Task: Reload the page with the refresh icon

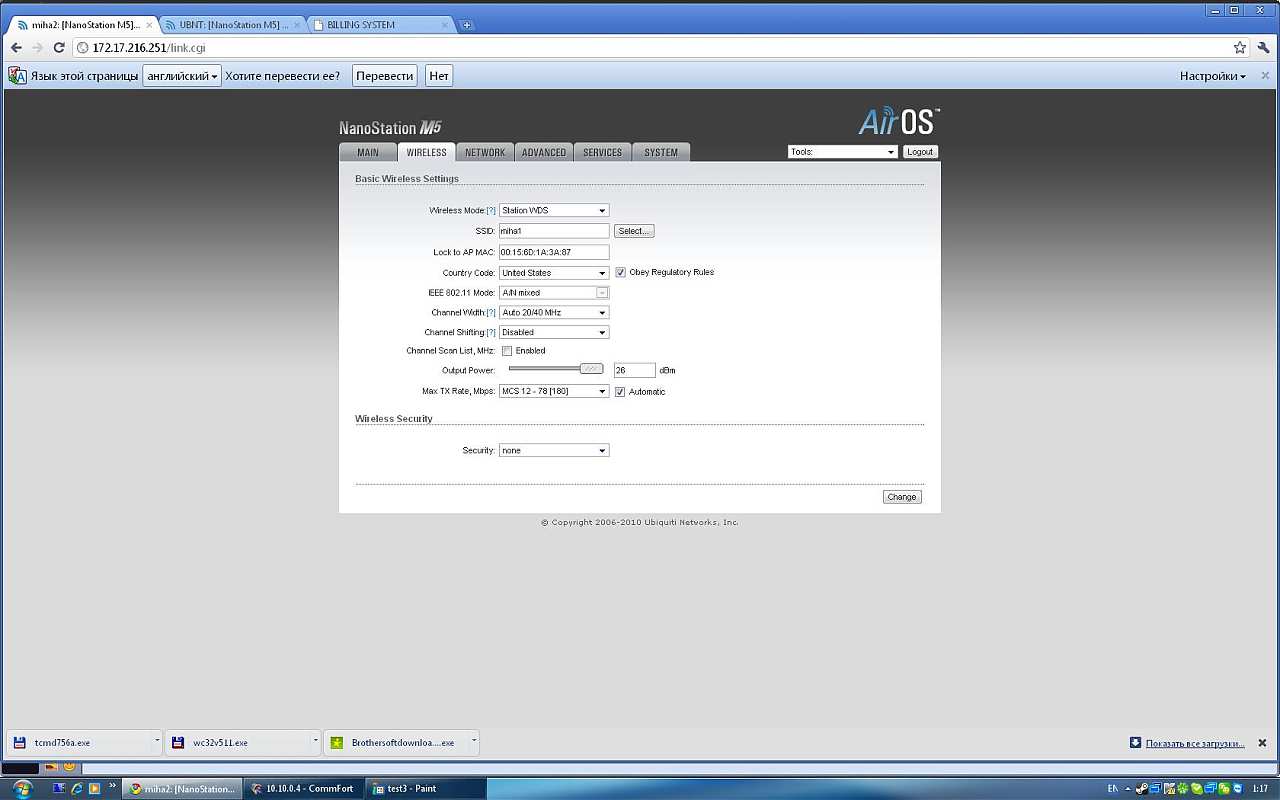Action: (x=59, y=48)
